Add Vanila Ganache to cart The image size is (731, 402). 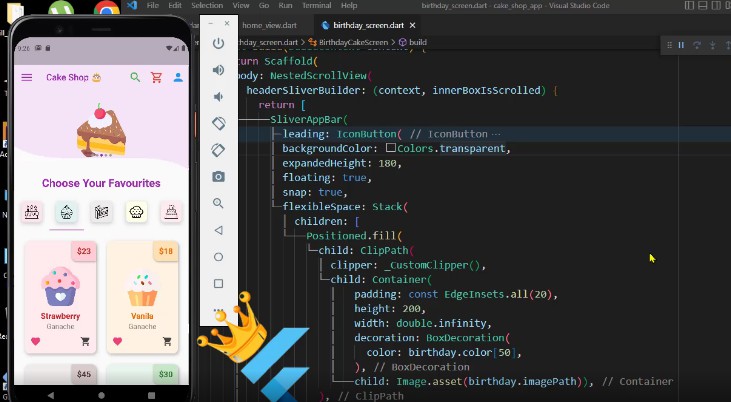pyautogui.click(x=167, y=341)
